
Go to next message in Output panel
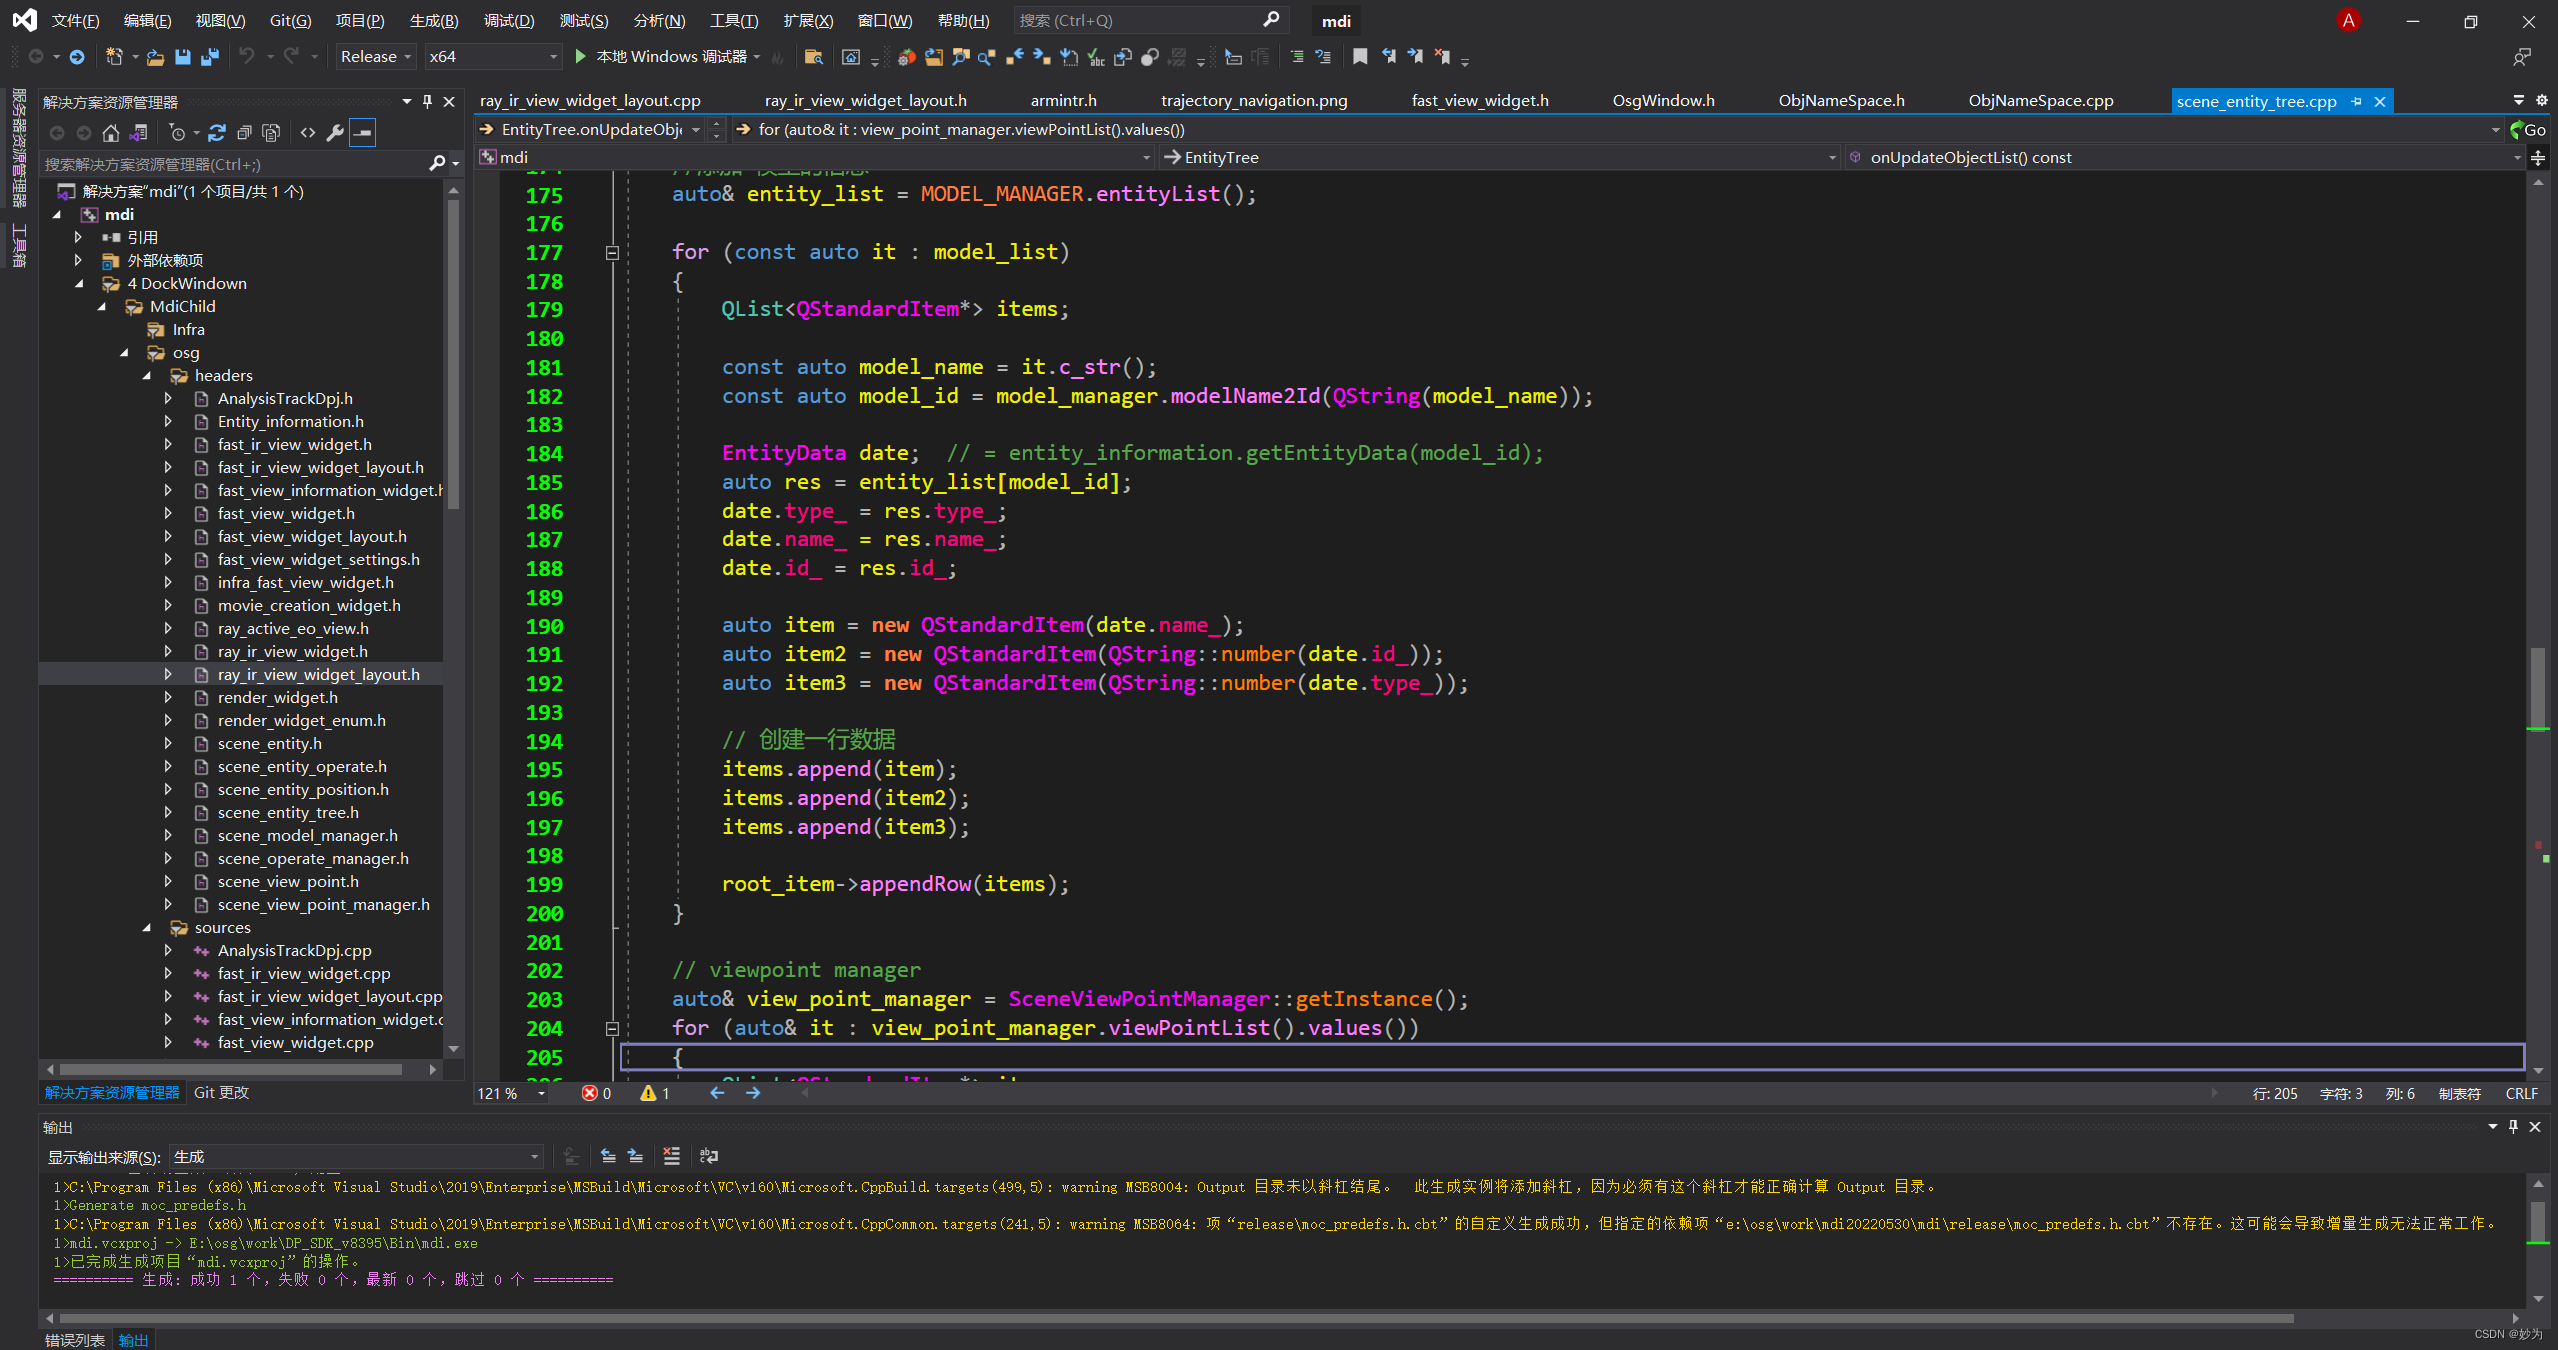pos(635,1157)
